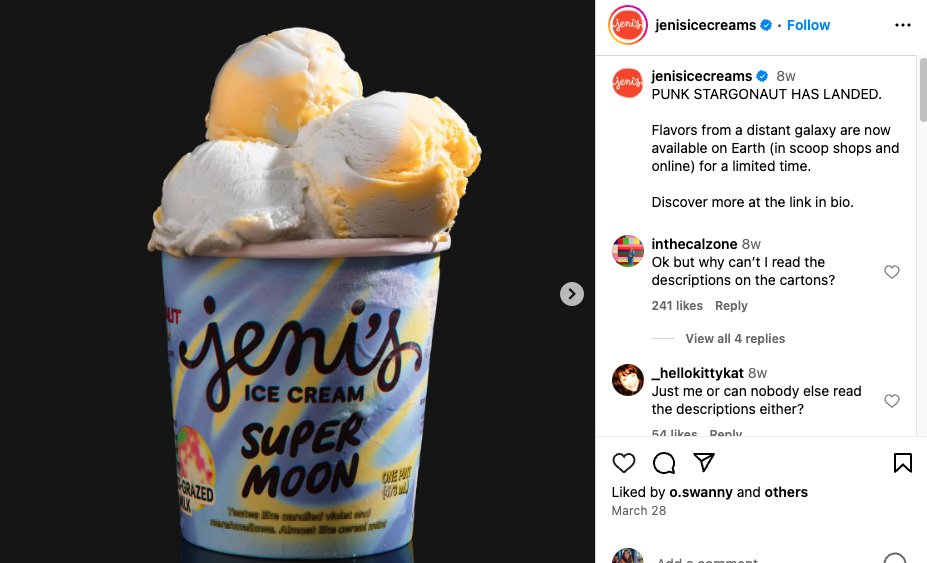The width and height of the screenshot is (927, 563).
Task: Go to next photo with arrow button
Action: (x=572, y=294)
